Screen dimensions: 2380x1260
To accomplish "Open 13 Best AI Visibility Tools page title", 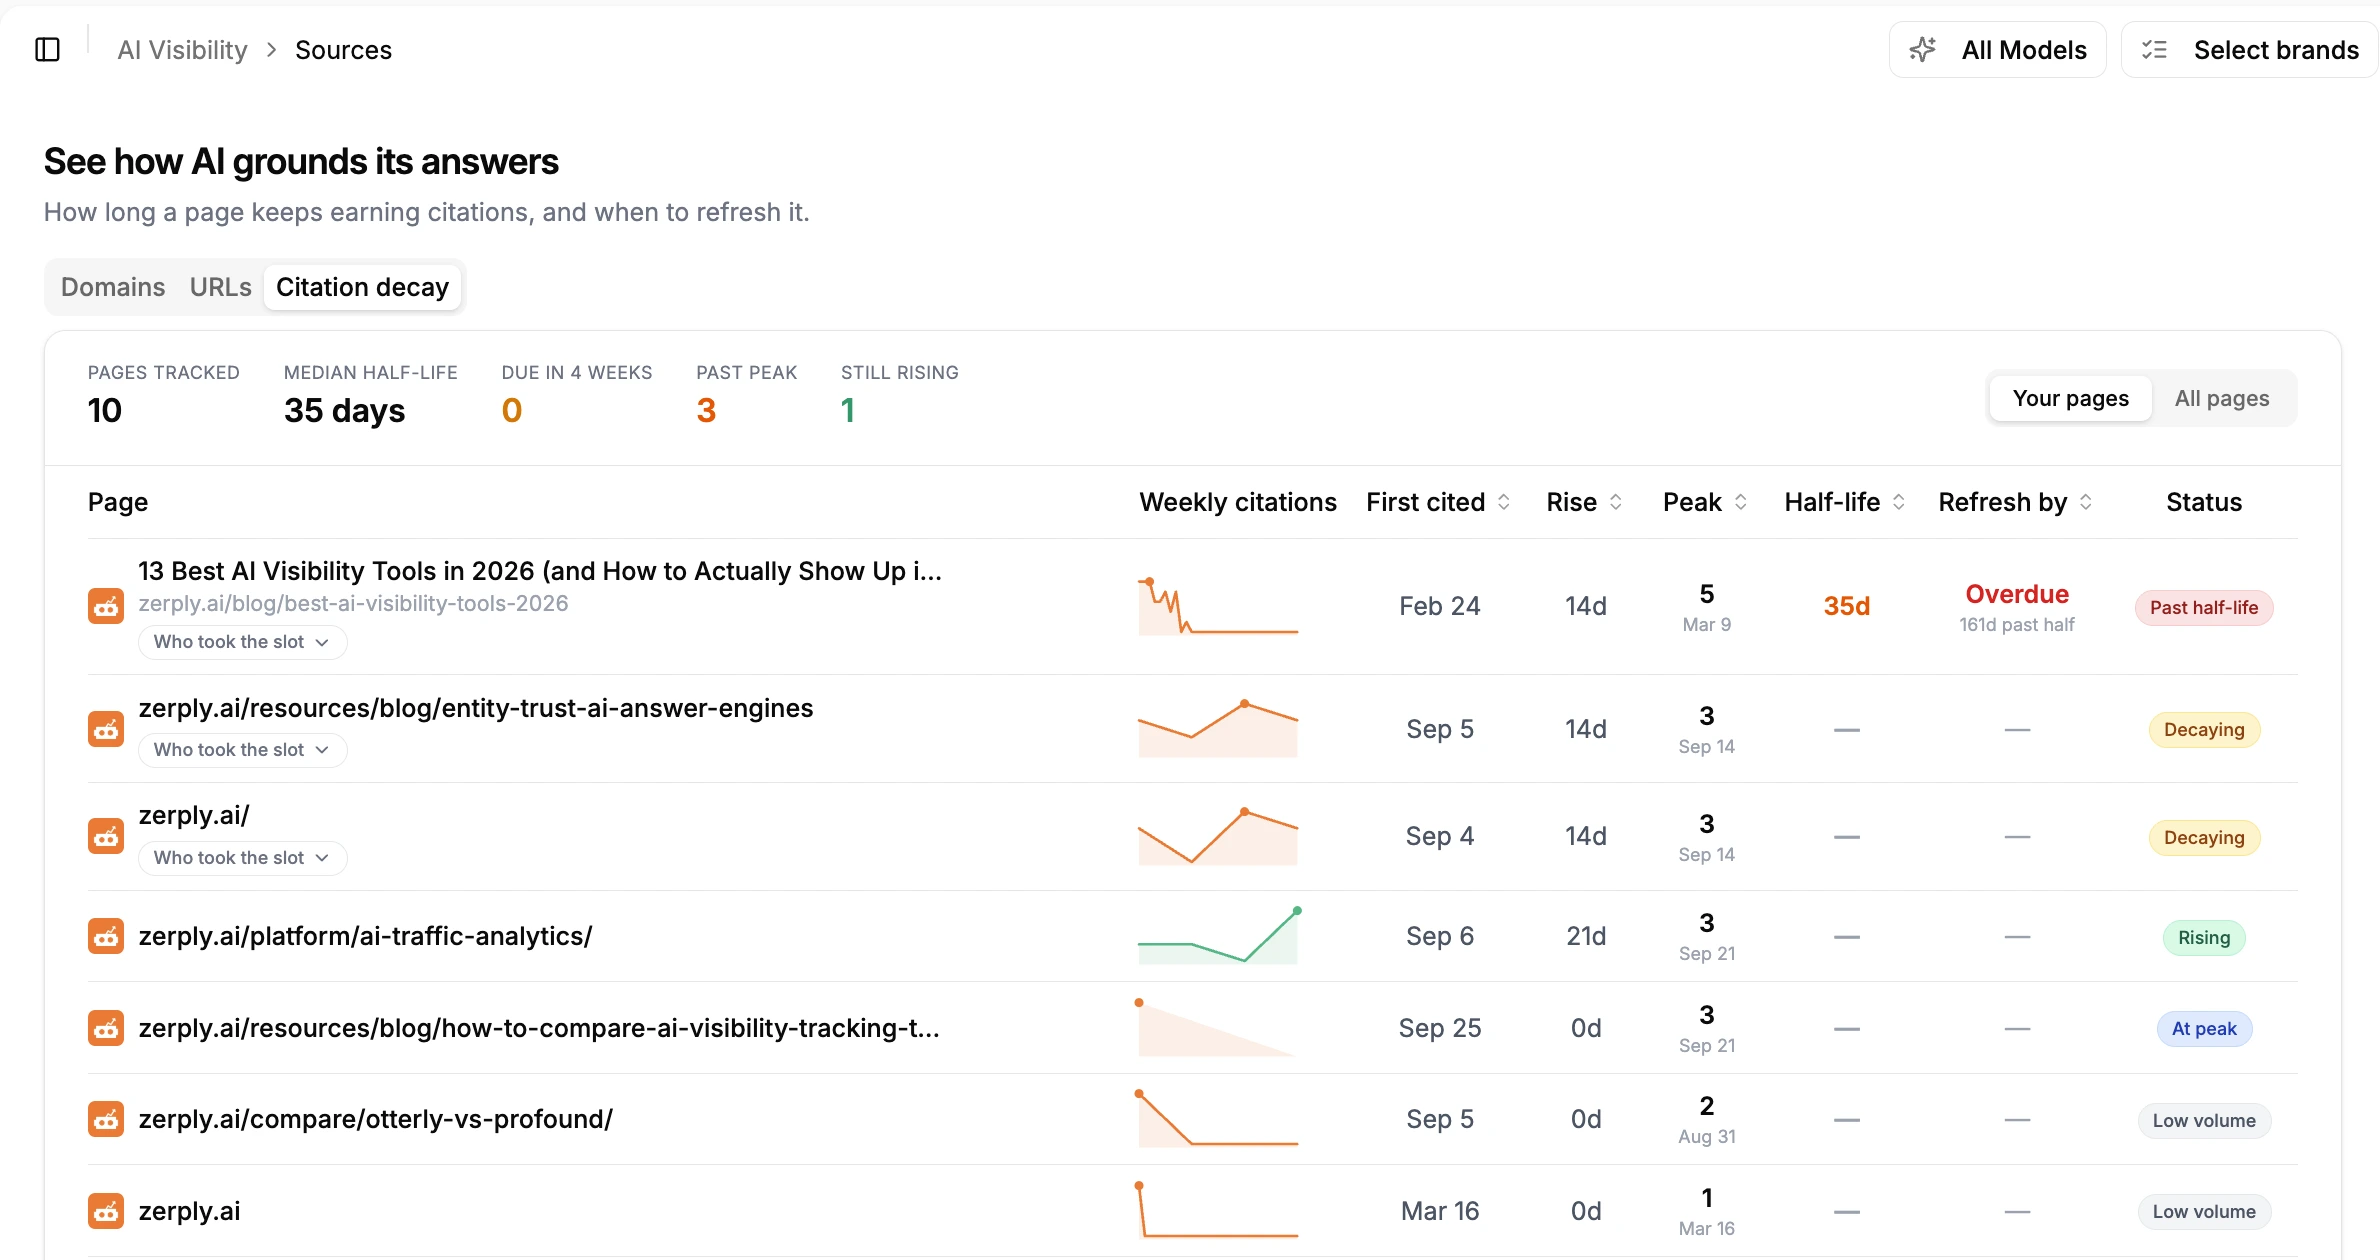I will [x=540, y=571].
